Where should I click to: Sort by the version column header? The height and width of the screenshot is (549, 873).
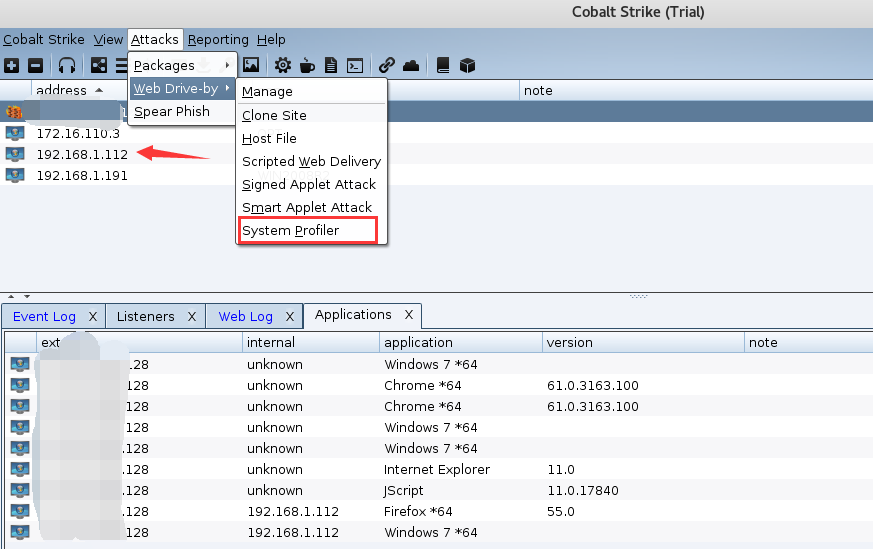point(643,342)
